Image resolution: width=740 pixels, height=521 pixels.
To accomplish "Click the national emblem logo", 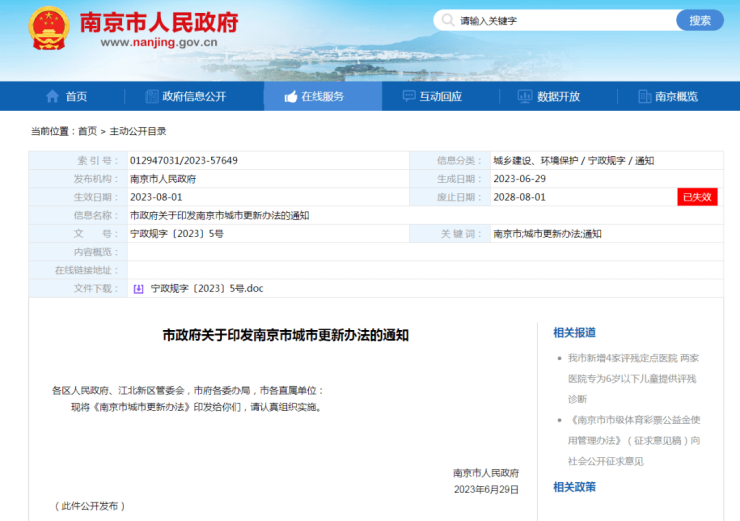I will pyautogui.click(x=49, y=28).
